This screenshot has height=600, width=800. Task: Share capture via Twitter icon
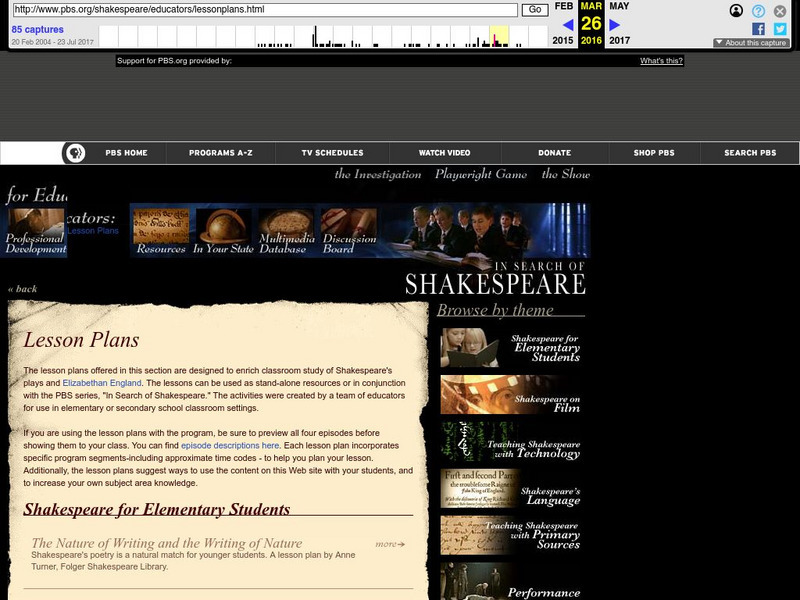pos(780,29)
